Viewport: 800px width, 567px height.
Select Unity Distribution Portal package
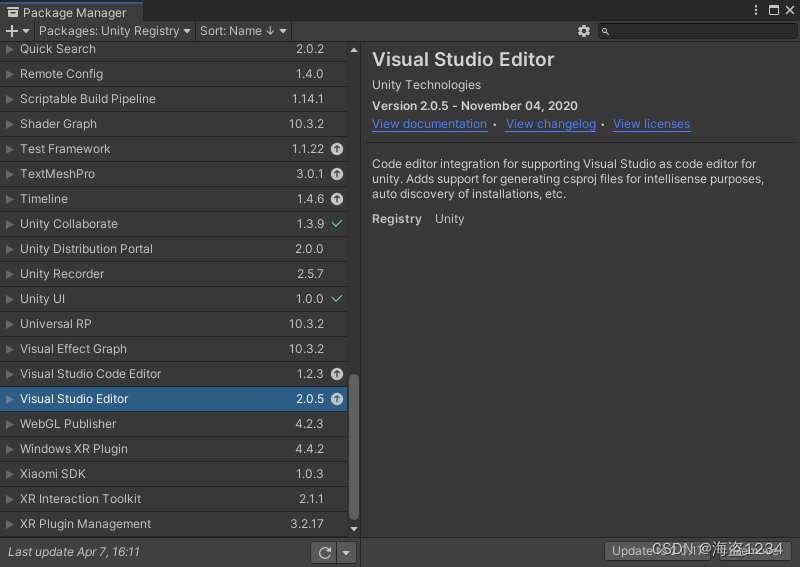pos(173,249)
